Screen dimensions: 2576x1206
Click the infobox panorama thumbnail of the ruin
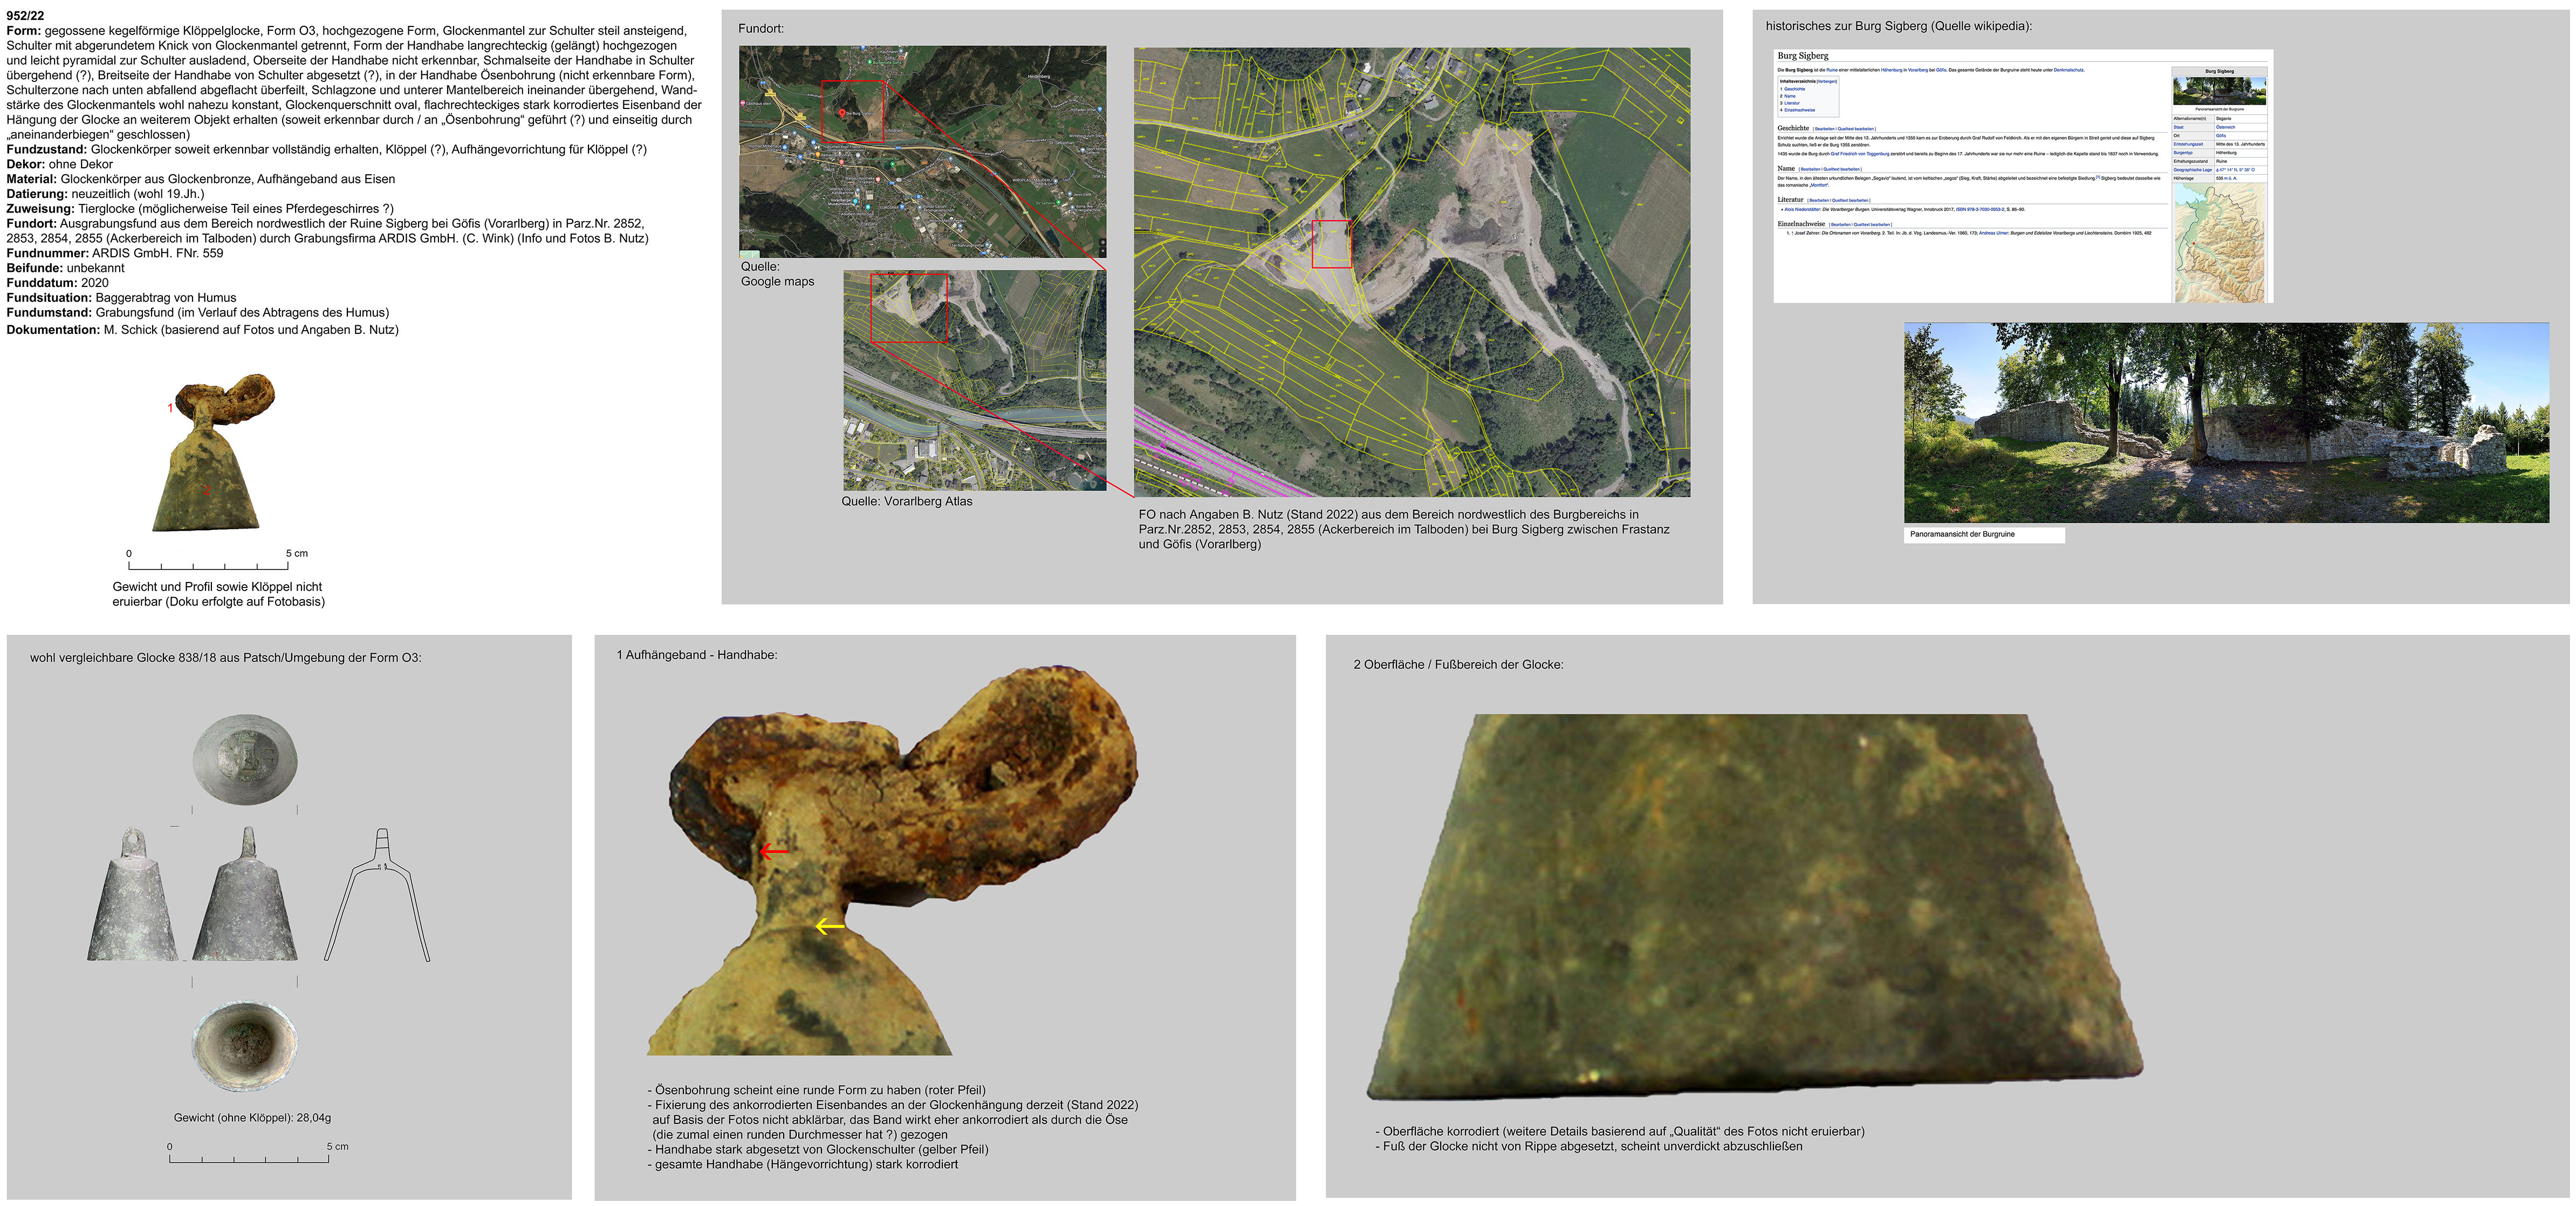[x=2220, y=91]
